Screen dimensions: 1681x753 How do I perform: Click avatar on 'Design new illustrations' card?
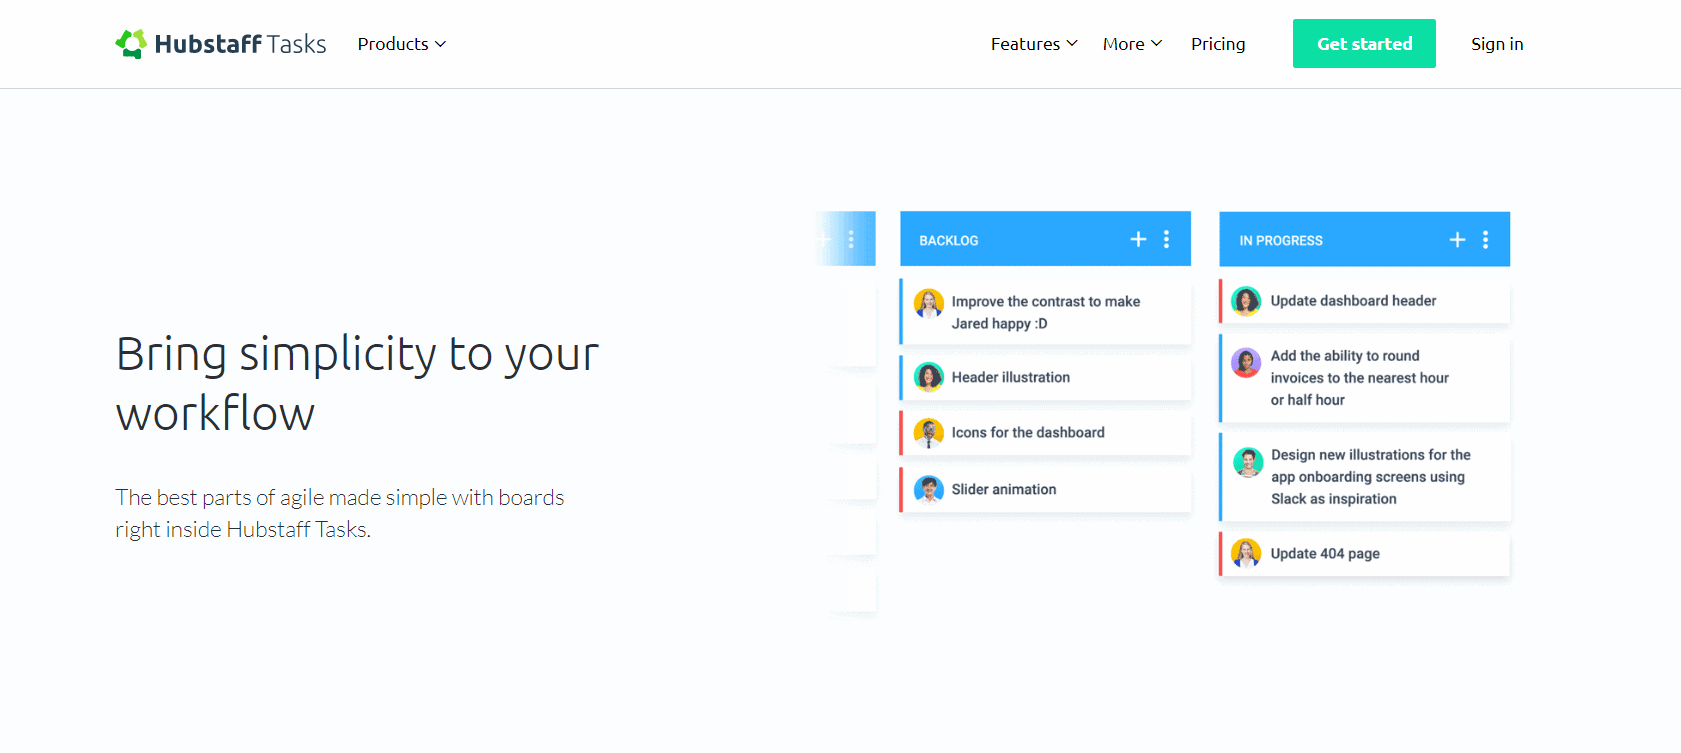1248,462
